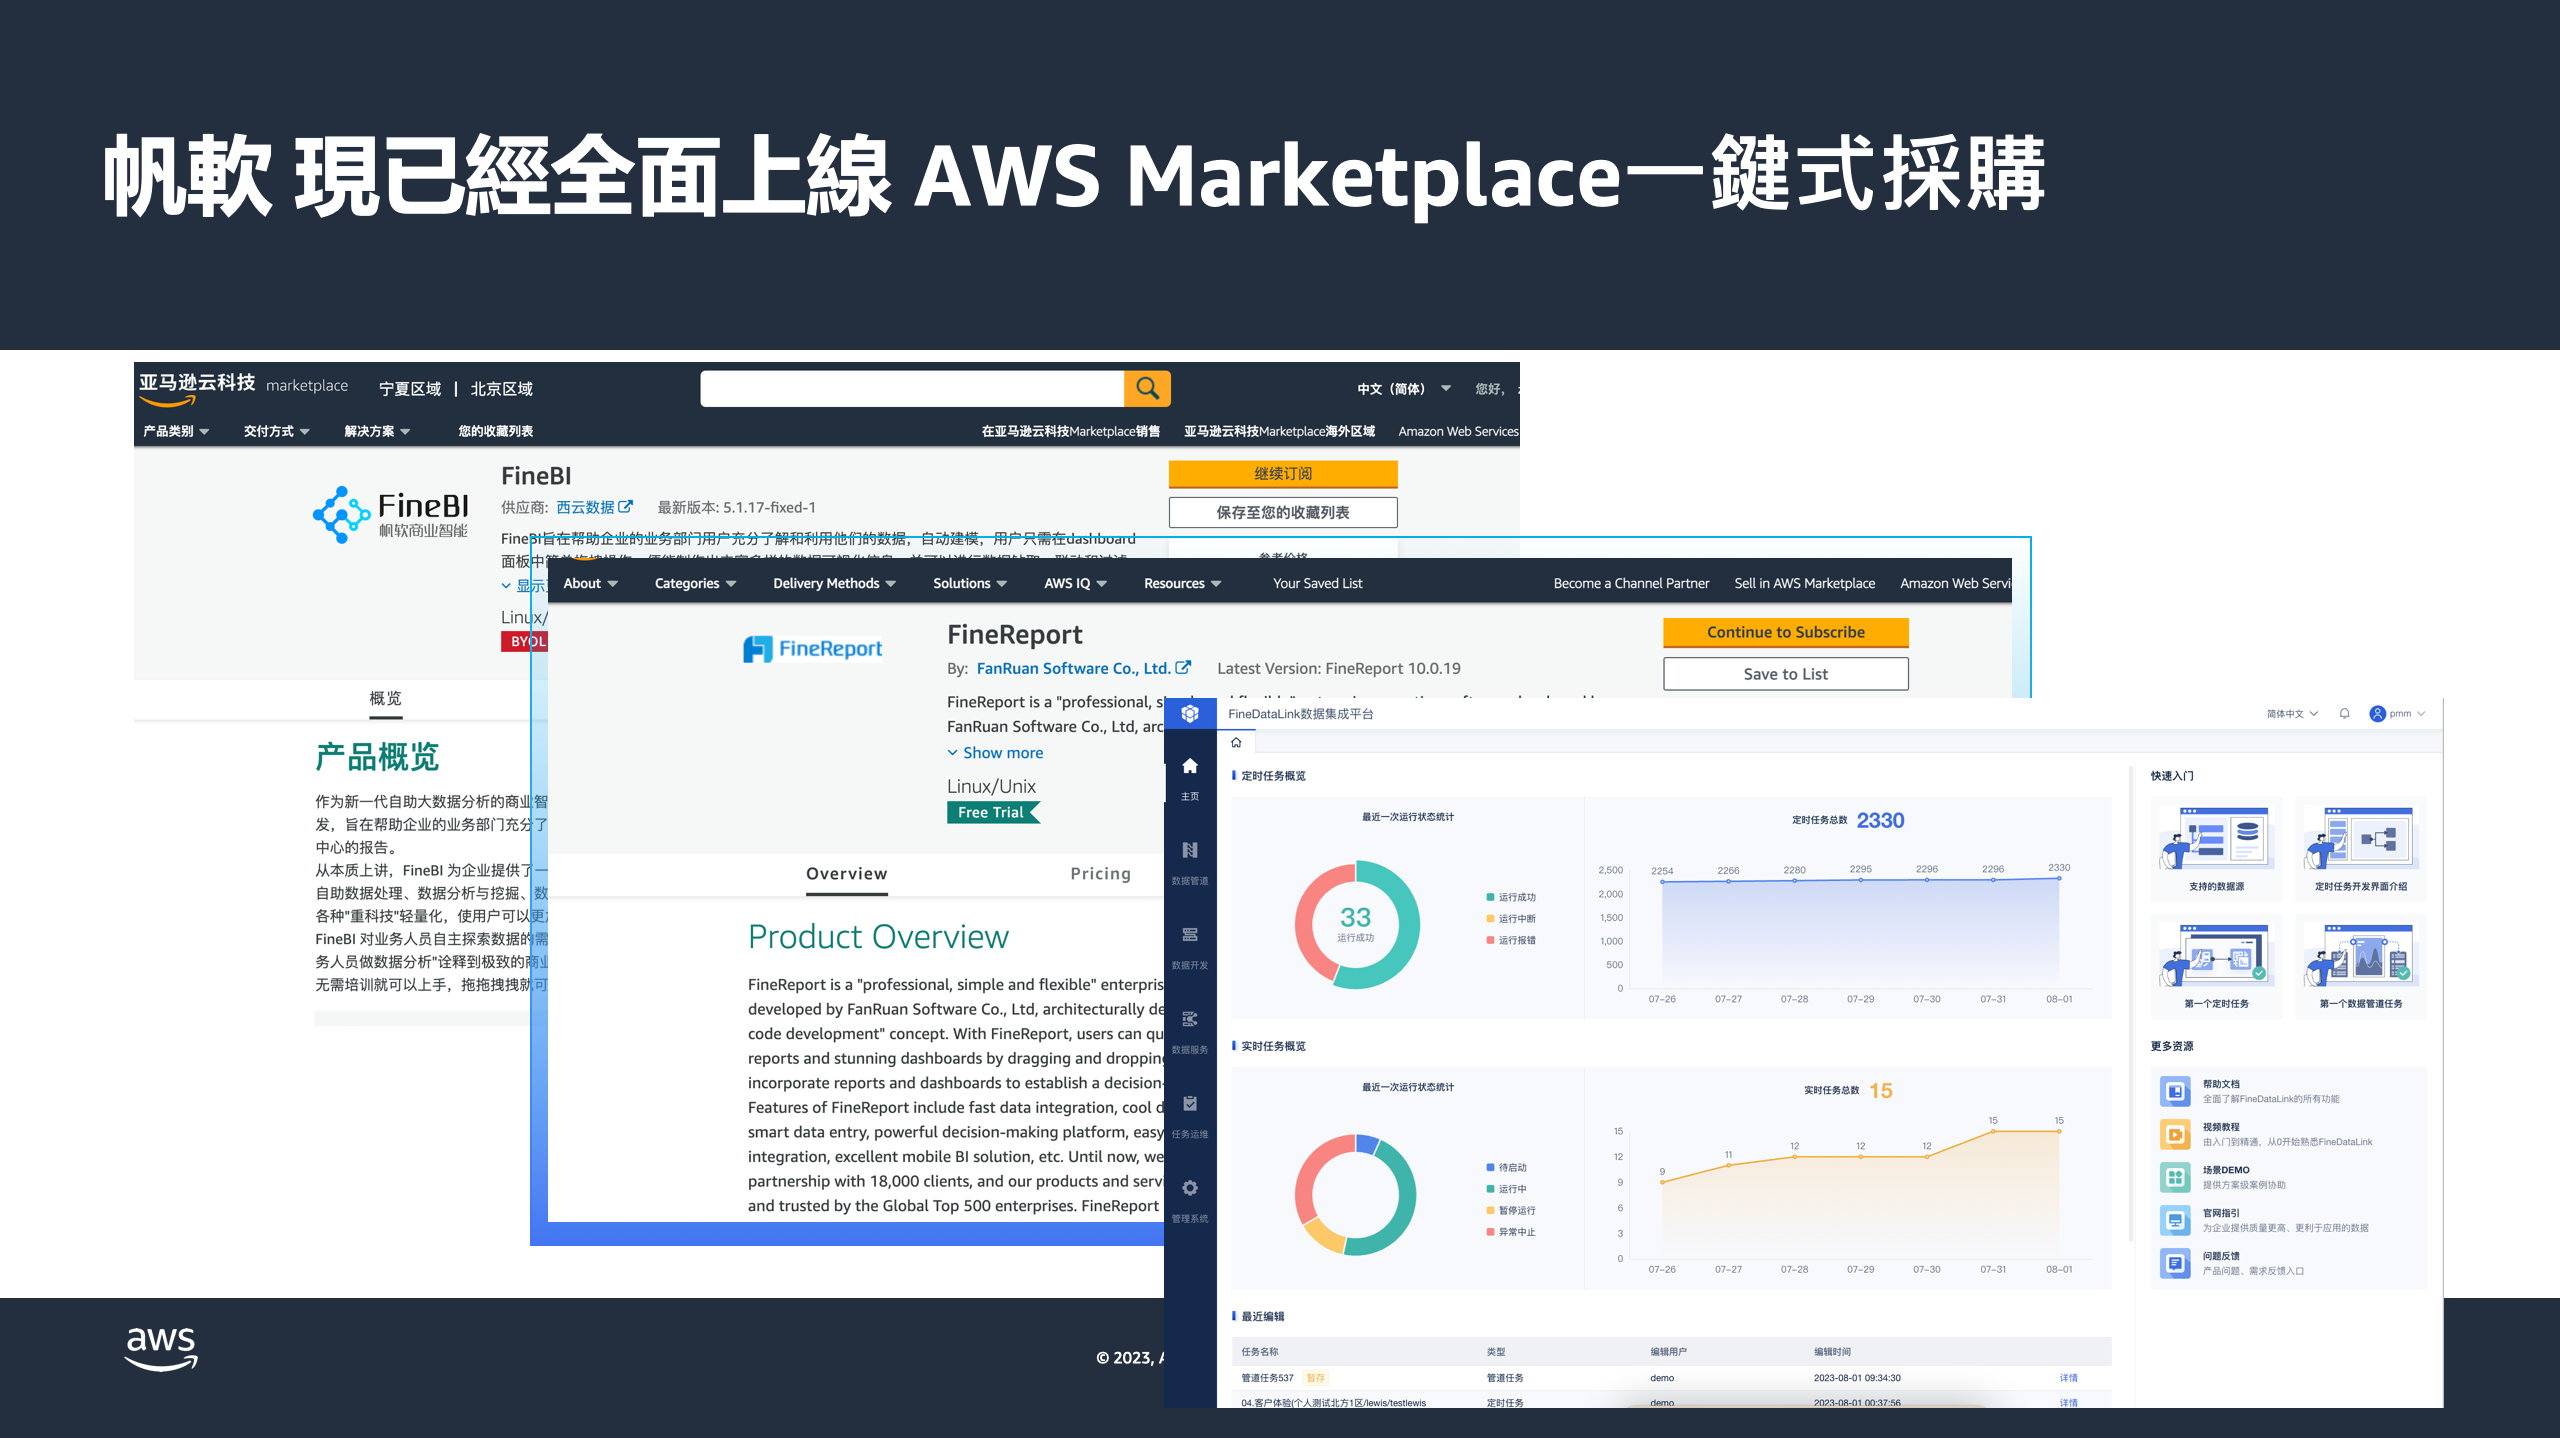Focus the marketplace search input field

point(912,388)
